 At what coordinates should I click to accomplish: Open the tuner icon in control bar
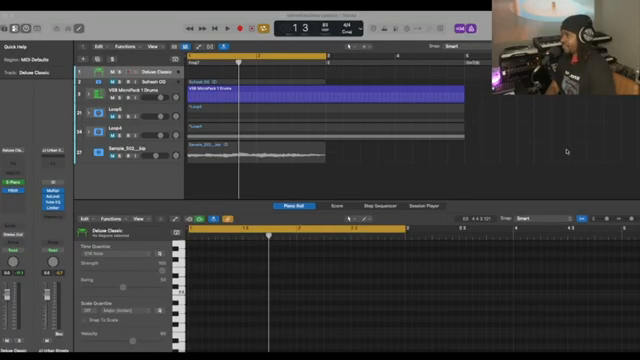click(x=429, y=29)
